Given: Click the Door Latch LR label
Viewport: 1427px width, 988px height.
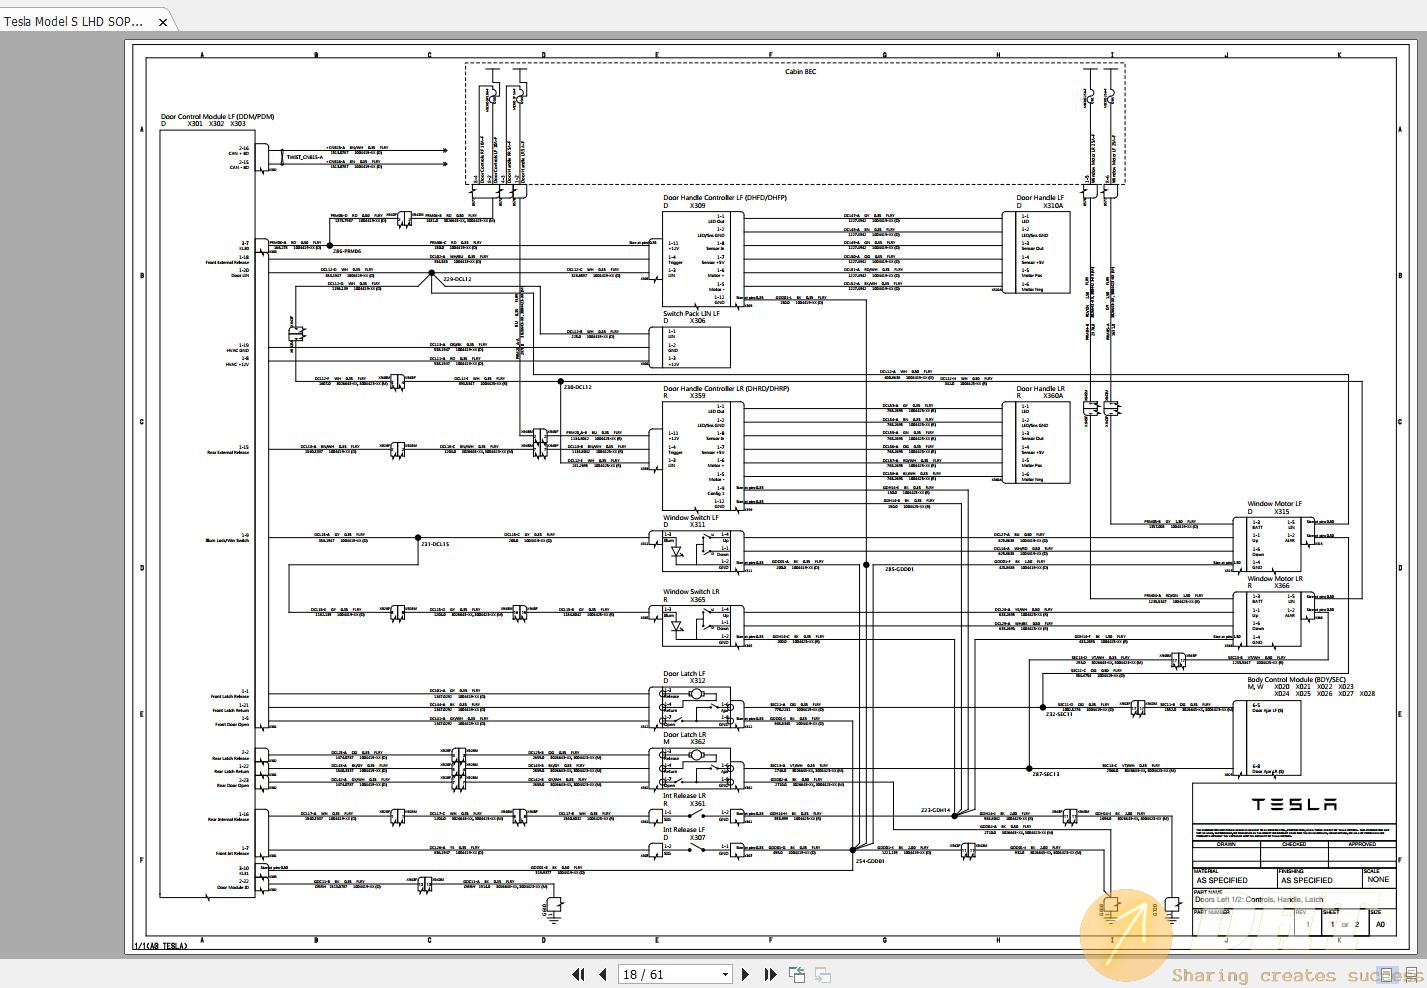Looking at the screenshot, I should (x=684, y=735).
